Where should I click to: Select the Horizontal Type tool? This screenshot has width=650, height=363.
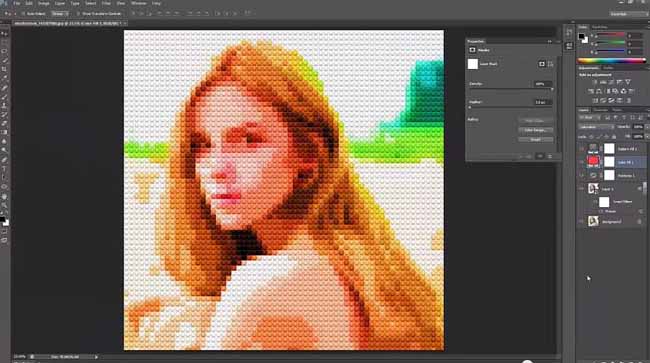(x=5, y=169)
